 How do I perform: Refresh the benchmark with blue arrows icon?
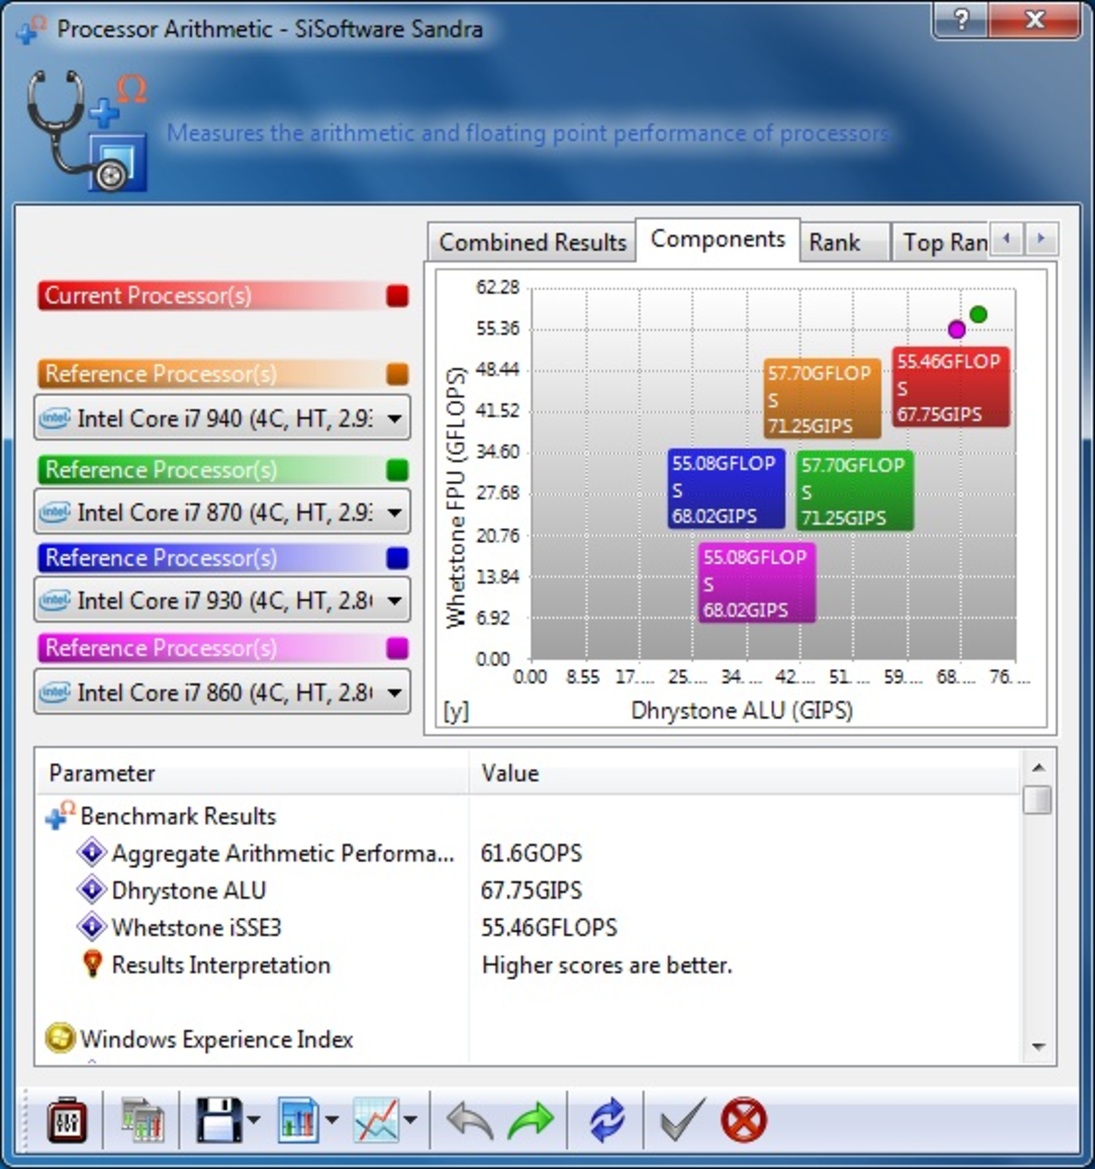pyautogui.click(x=607, y=1120)
